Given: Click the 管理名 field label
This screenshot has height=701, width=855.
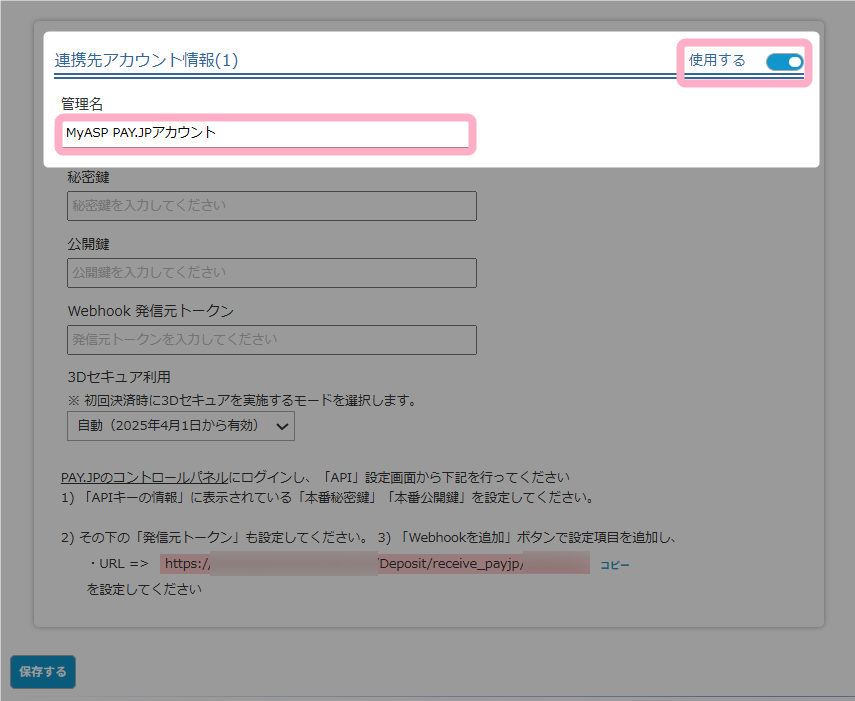Looking at the screenshot, I should coord(82,104).
